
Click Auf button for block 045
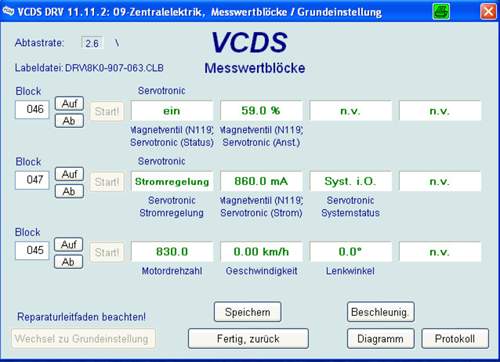(69, 245)
